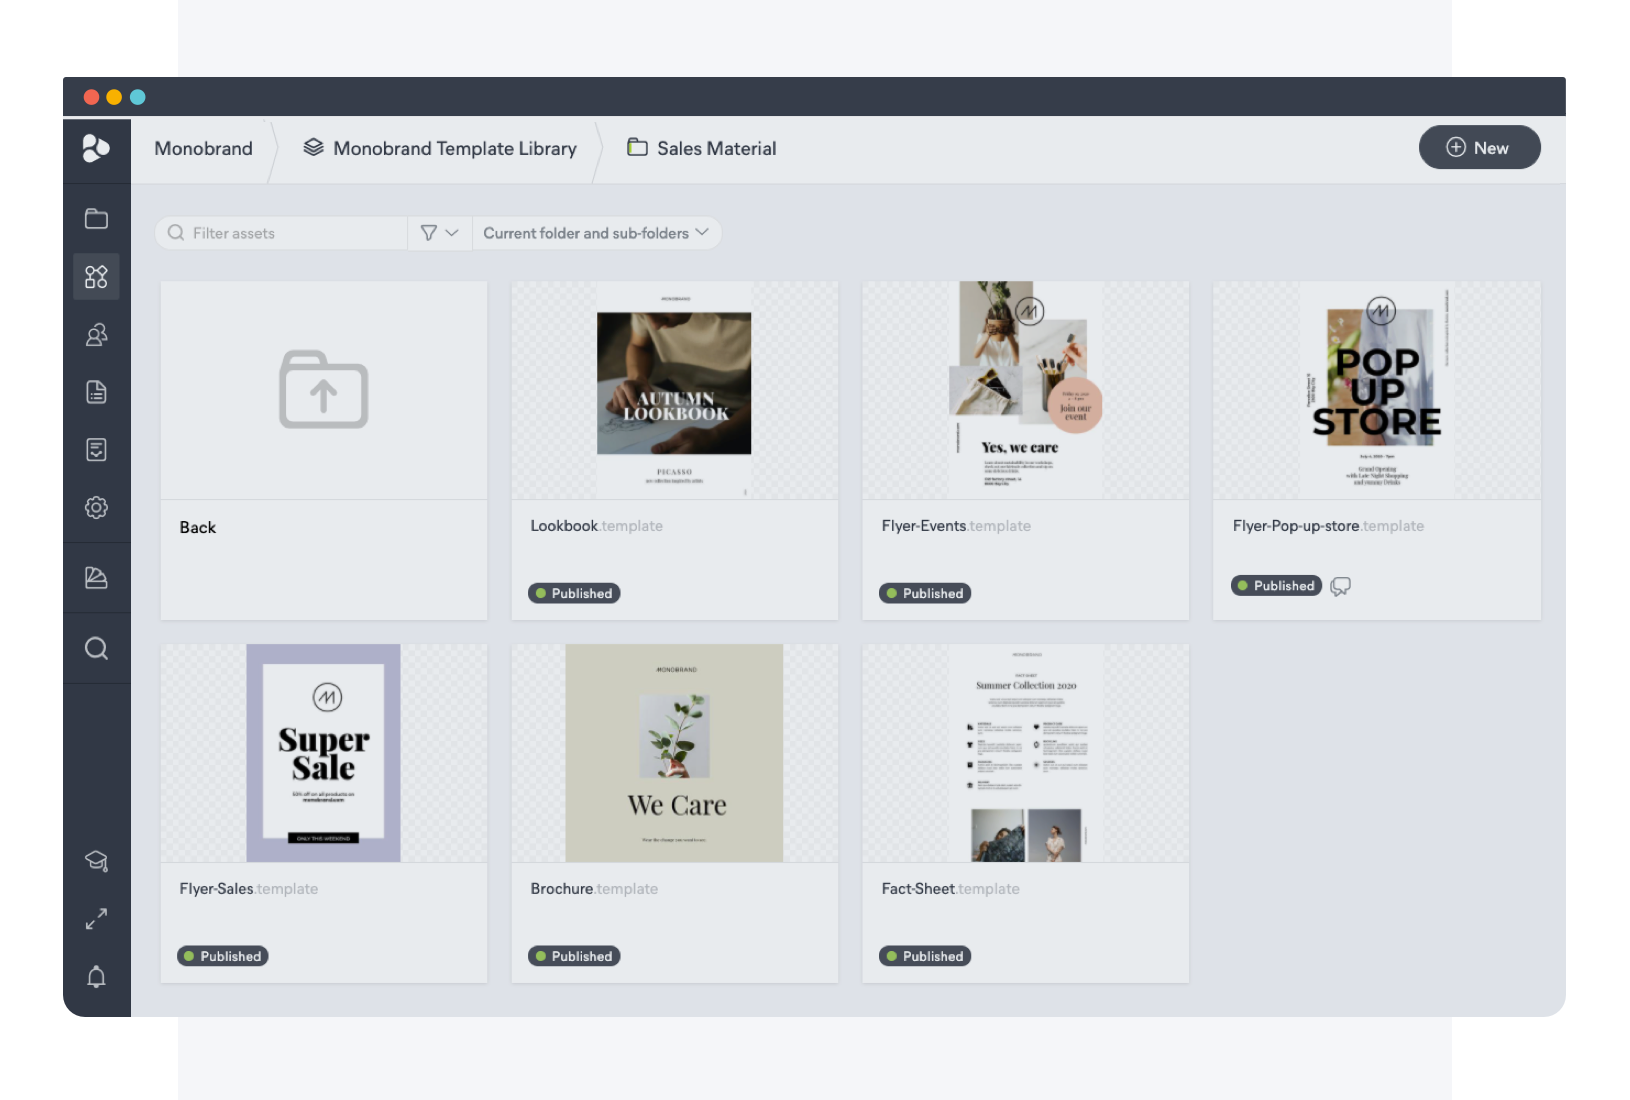Click the Fact-Sheet.template name
This screenshot has width=1630, height=1100.
coord(951,889)
